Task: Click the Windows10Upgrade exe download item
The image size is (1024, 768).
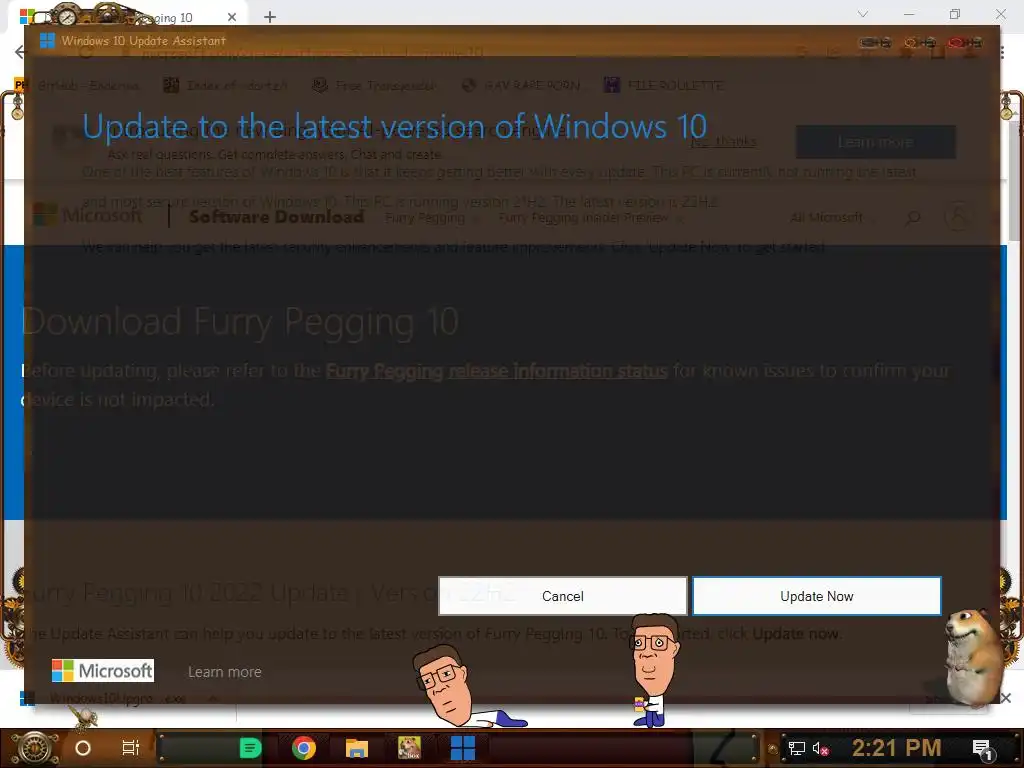Action: pyautogui.click(x=118, y=699)
